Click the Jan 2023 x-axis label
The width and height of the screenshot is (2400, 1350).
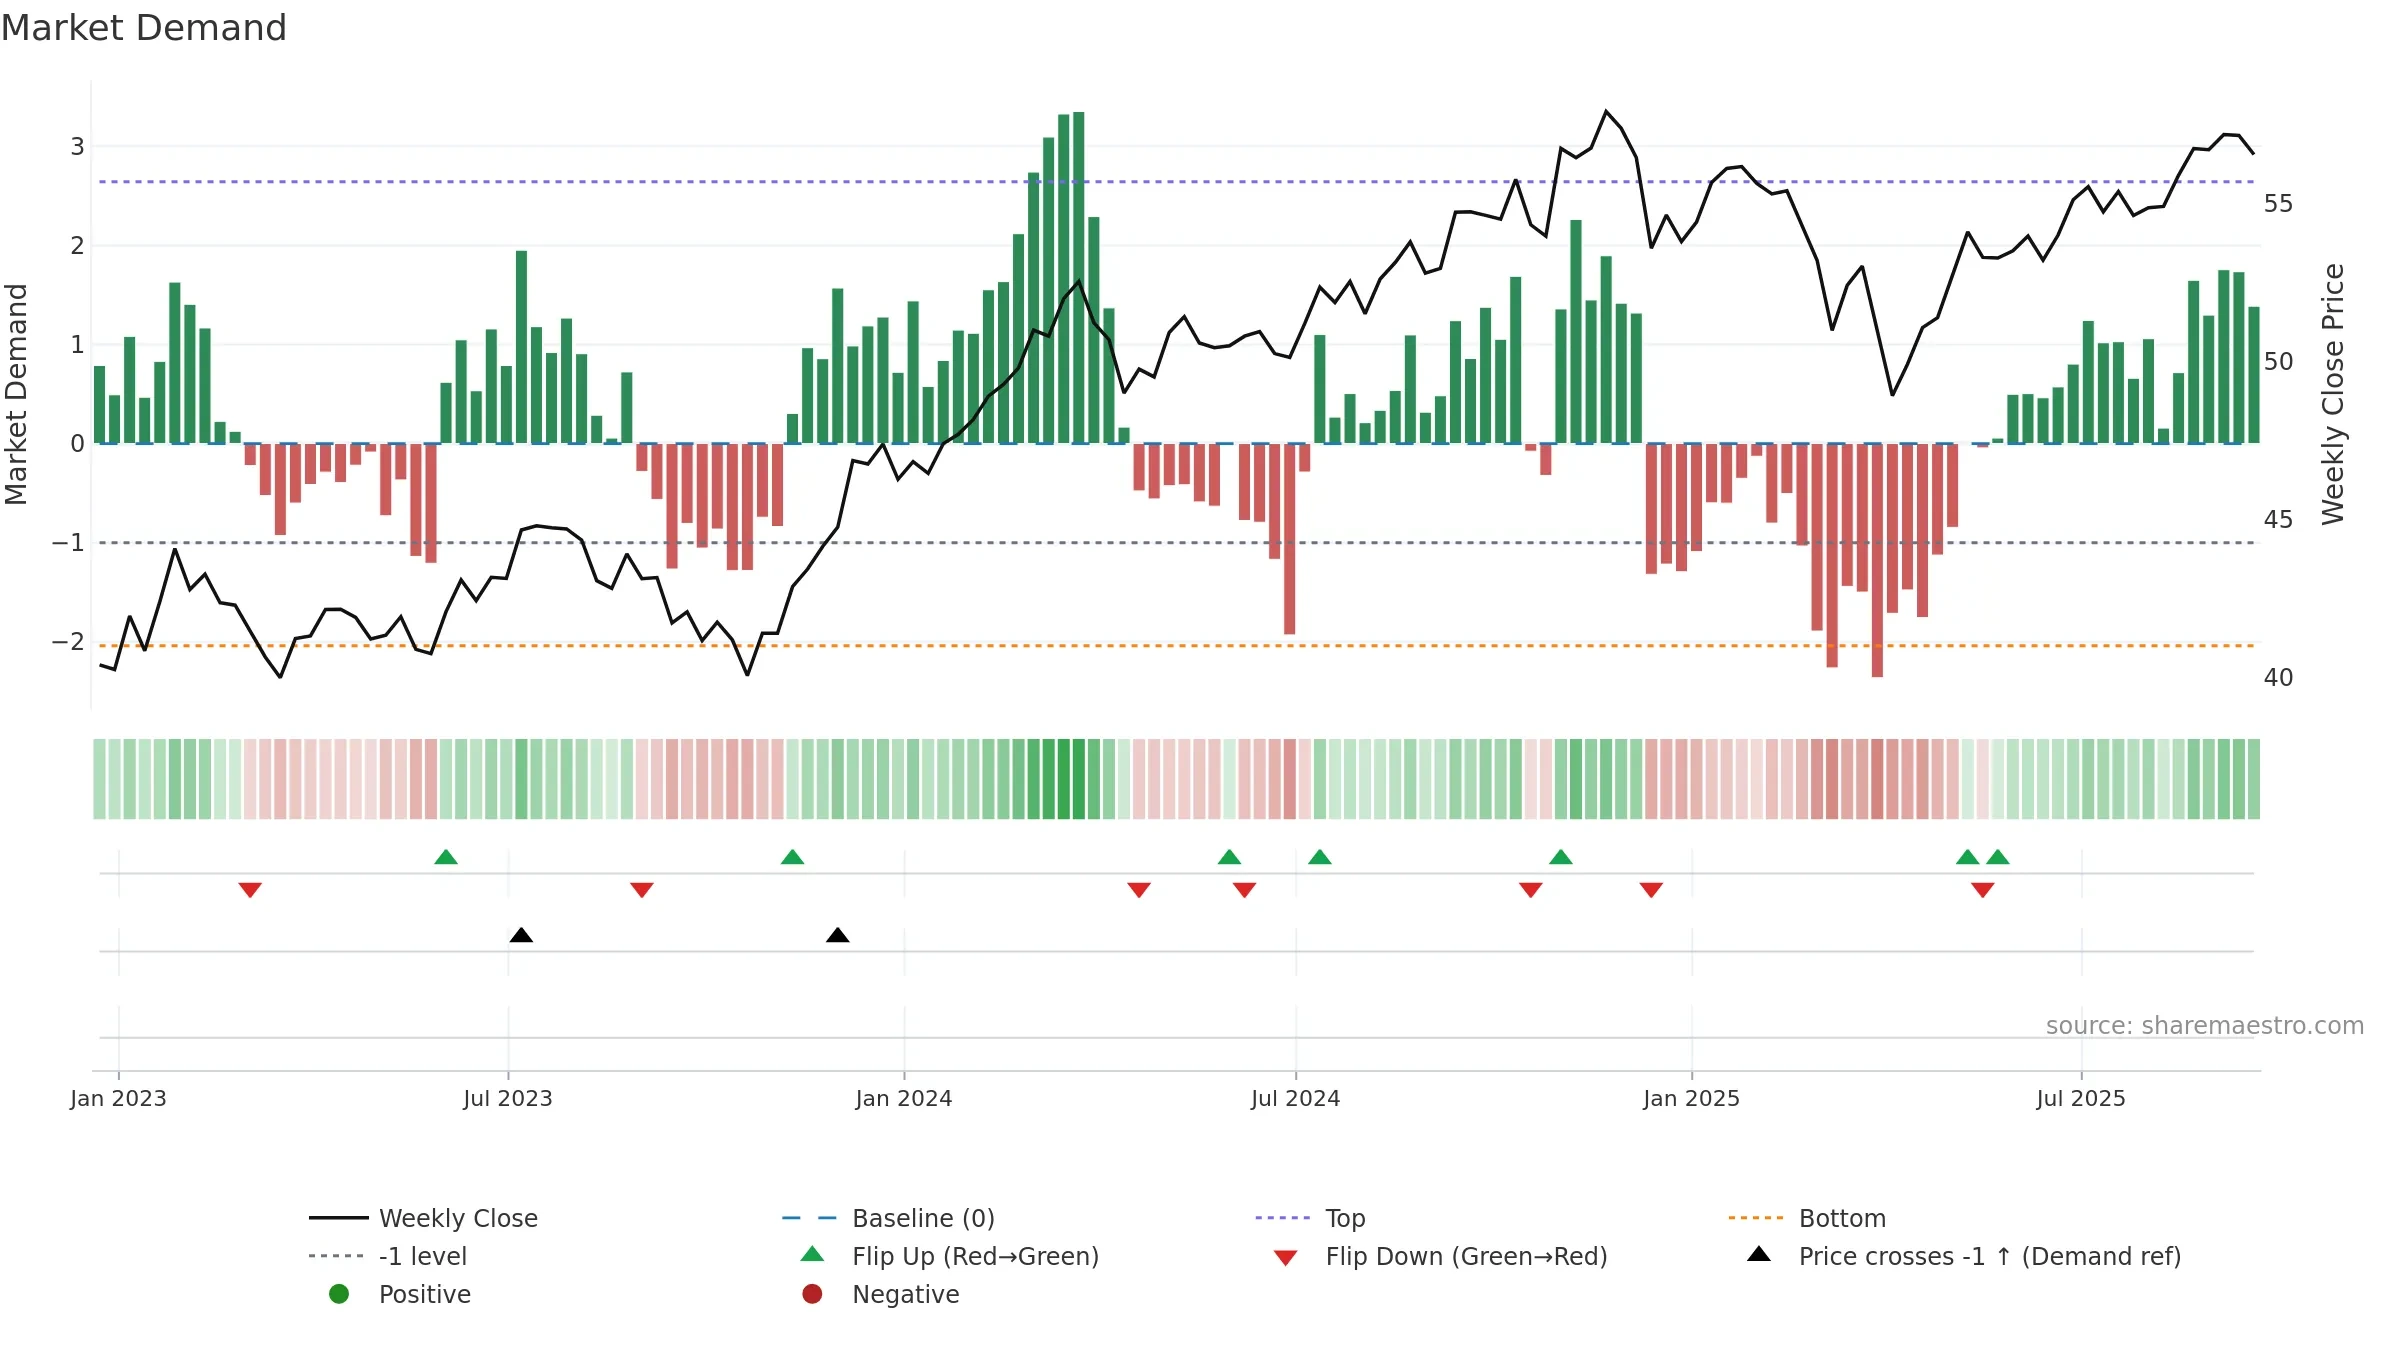point(118,1099)
